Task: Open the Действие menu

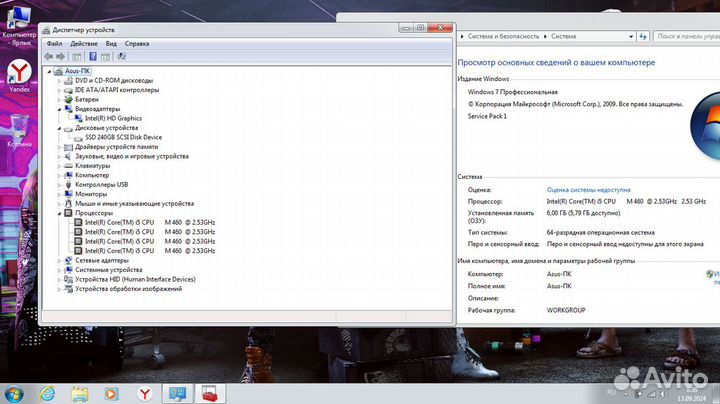Action: click(84, 44)
